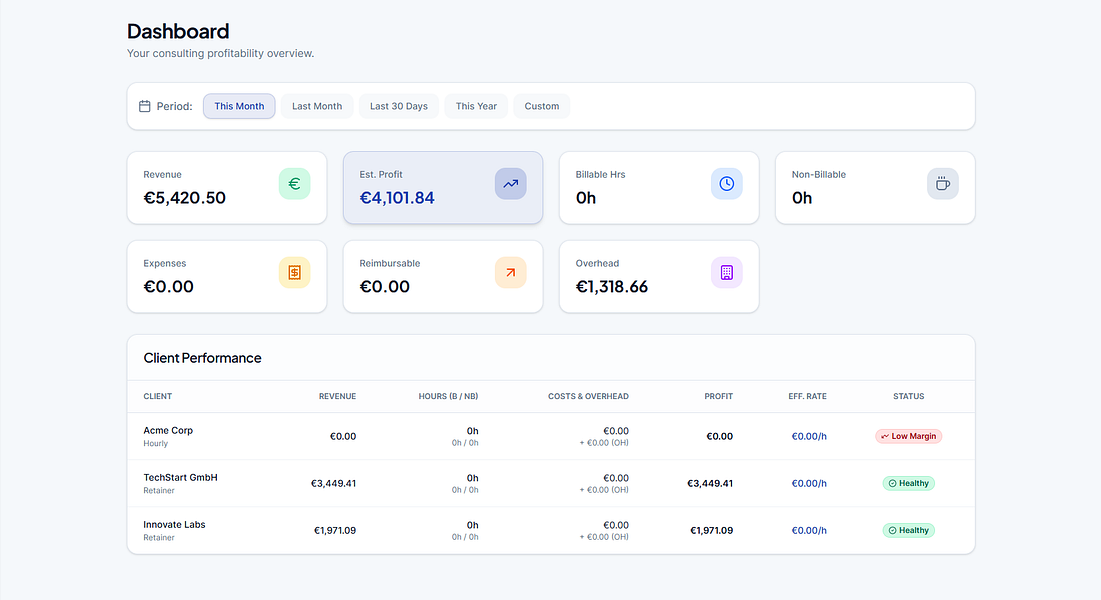Viewport: 1101px width, 600px height.
Task: Click TechStart GmbH's Healthy status badge
Action: pos(909,483)
